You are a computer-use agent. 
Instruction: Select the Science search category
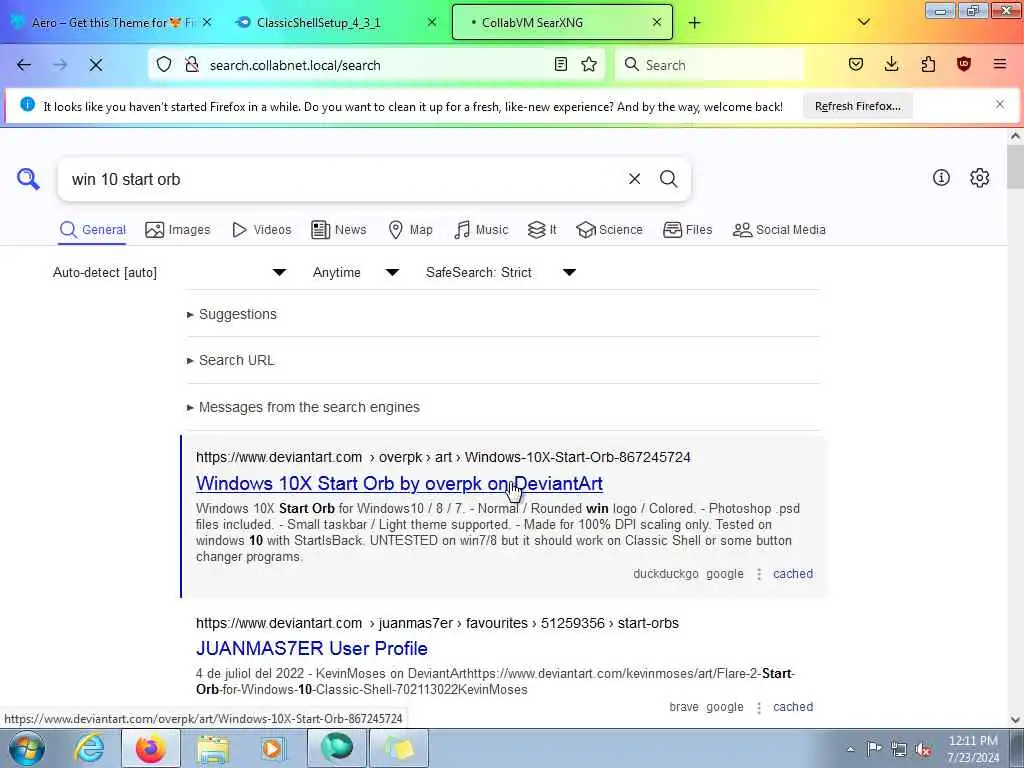point(609,230)
